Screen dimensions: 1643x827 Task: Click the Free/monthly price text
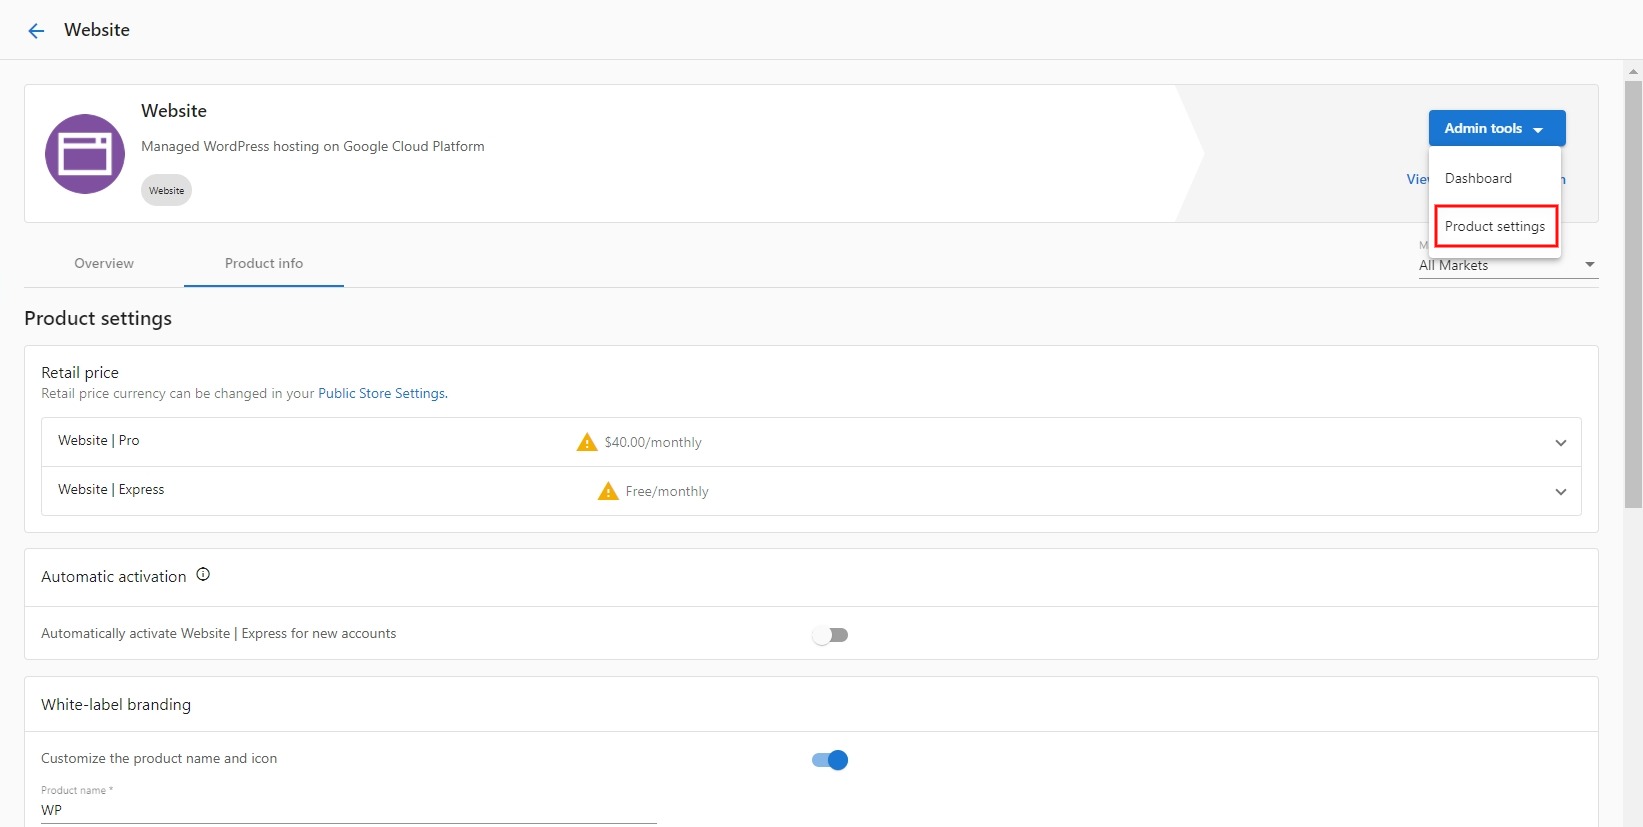pyautogui.click(x=667, y=491)
